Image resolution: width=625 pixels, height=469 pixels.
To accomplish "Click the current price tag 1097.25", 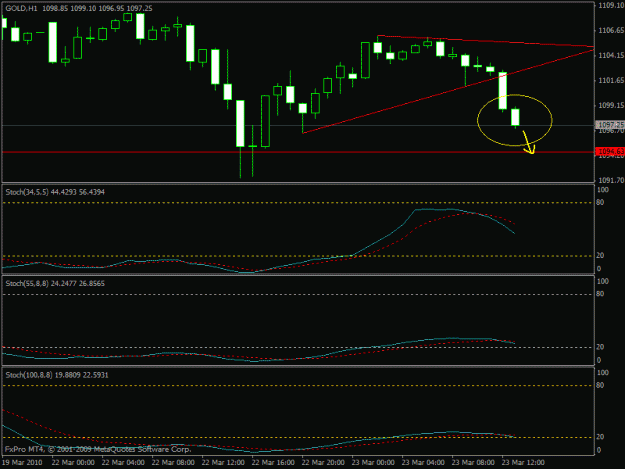I will point(610,125).
